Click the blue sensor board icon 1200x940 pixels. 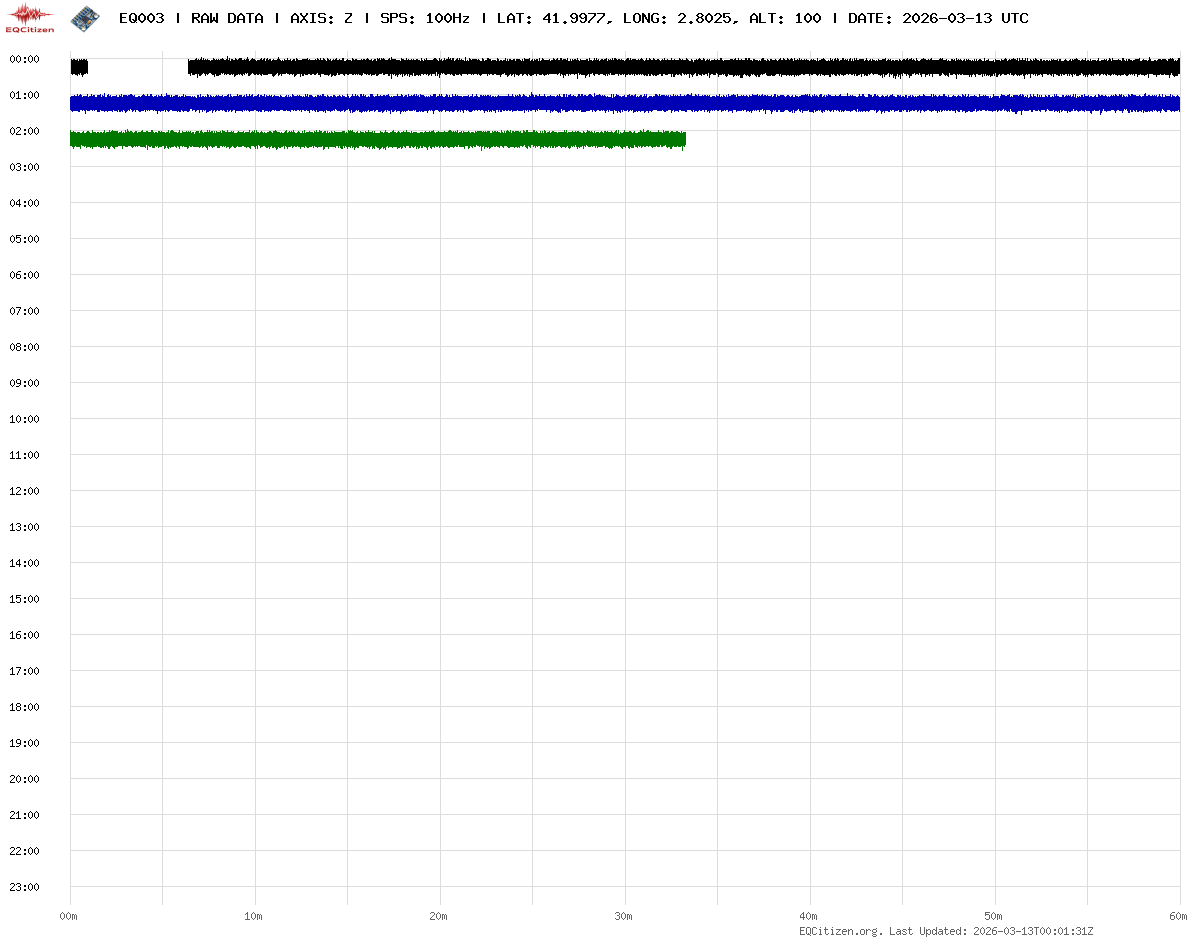click(85, 17)
